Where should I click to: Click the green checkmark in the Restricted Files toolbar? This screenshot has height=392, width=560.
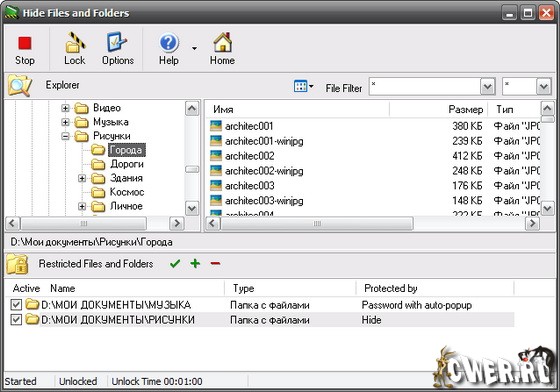175,264
